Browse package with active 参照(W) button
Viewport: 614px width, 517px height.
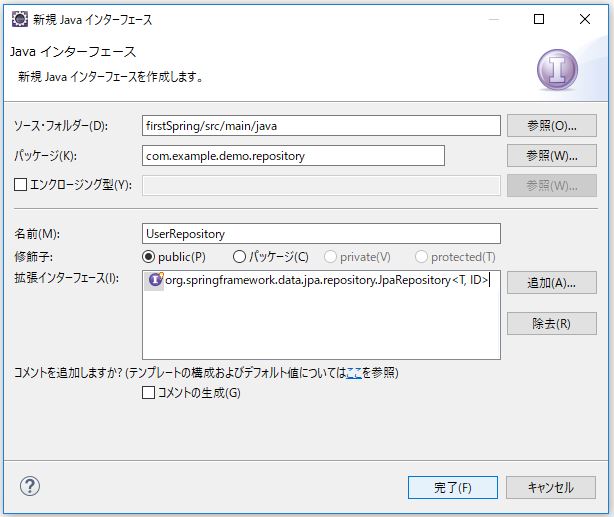tap(552, 155)
